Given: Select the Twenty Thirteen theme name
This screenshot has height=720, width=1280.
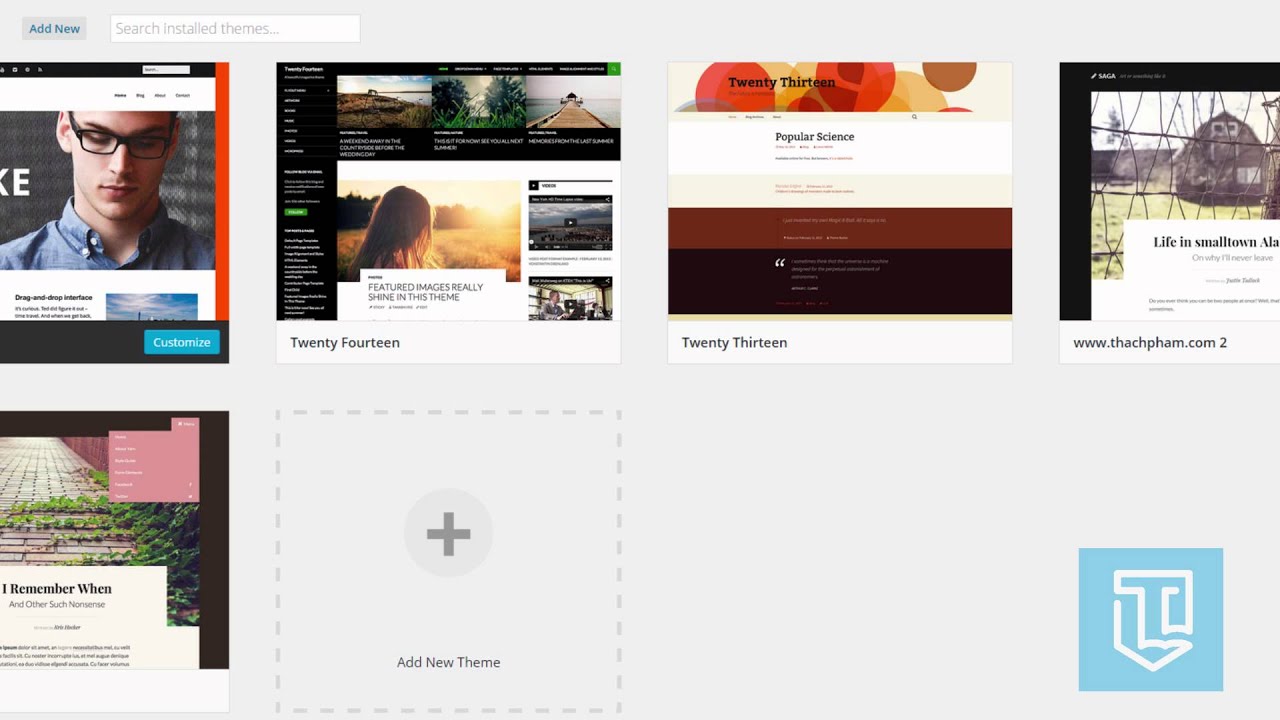Looking at the screenshot, I should (x=734, y=342).
